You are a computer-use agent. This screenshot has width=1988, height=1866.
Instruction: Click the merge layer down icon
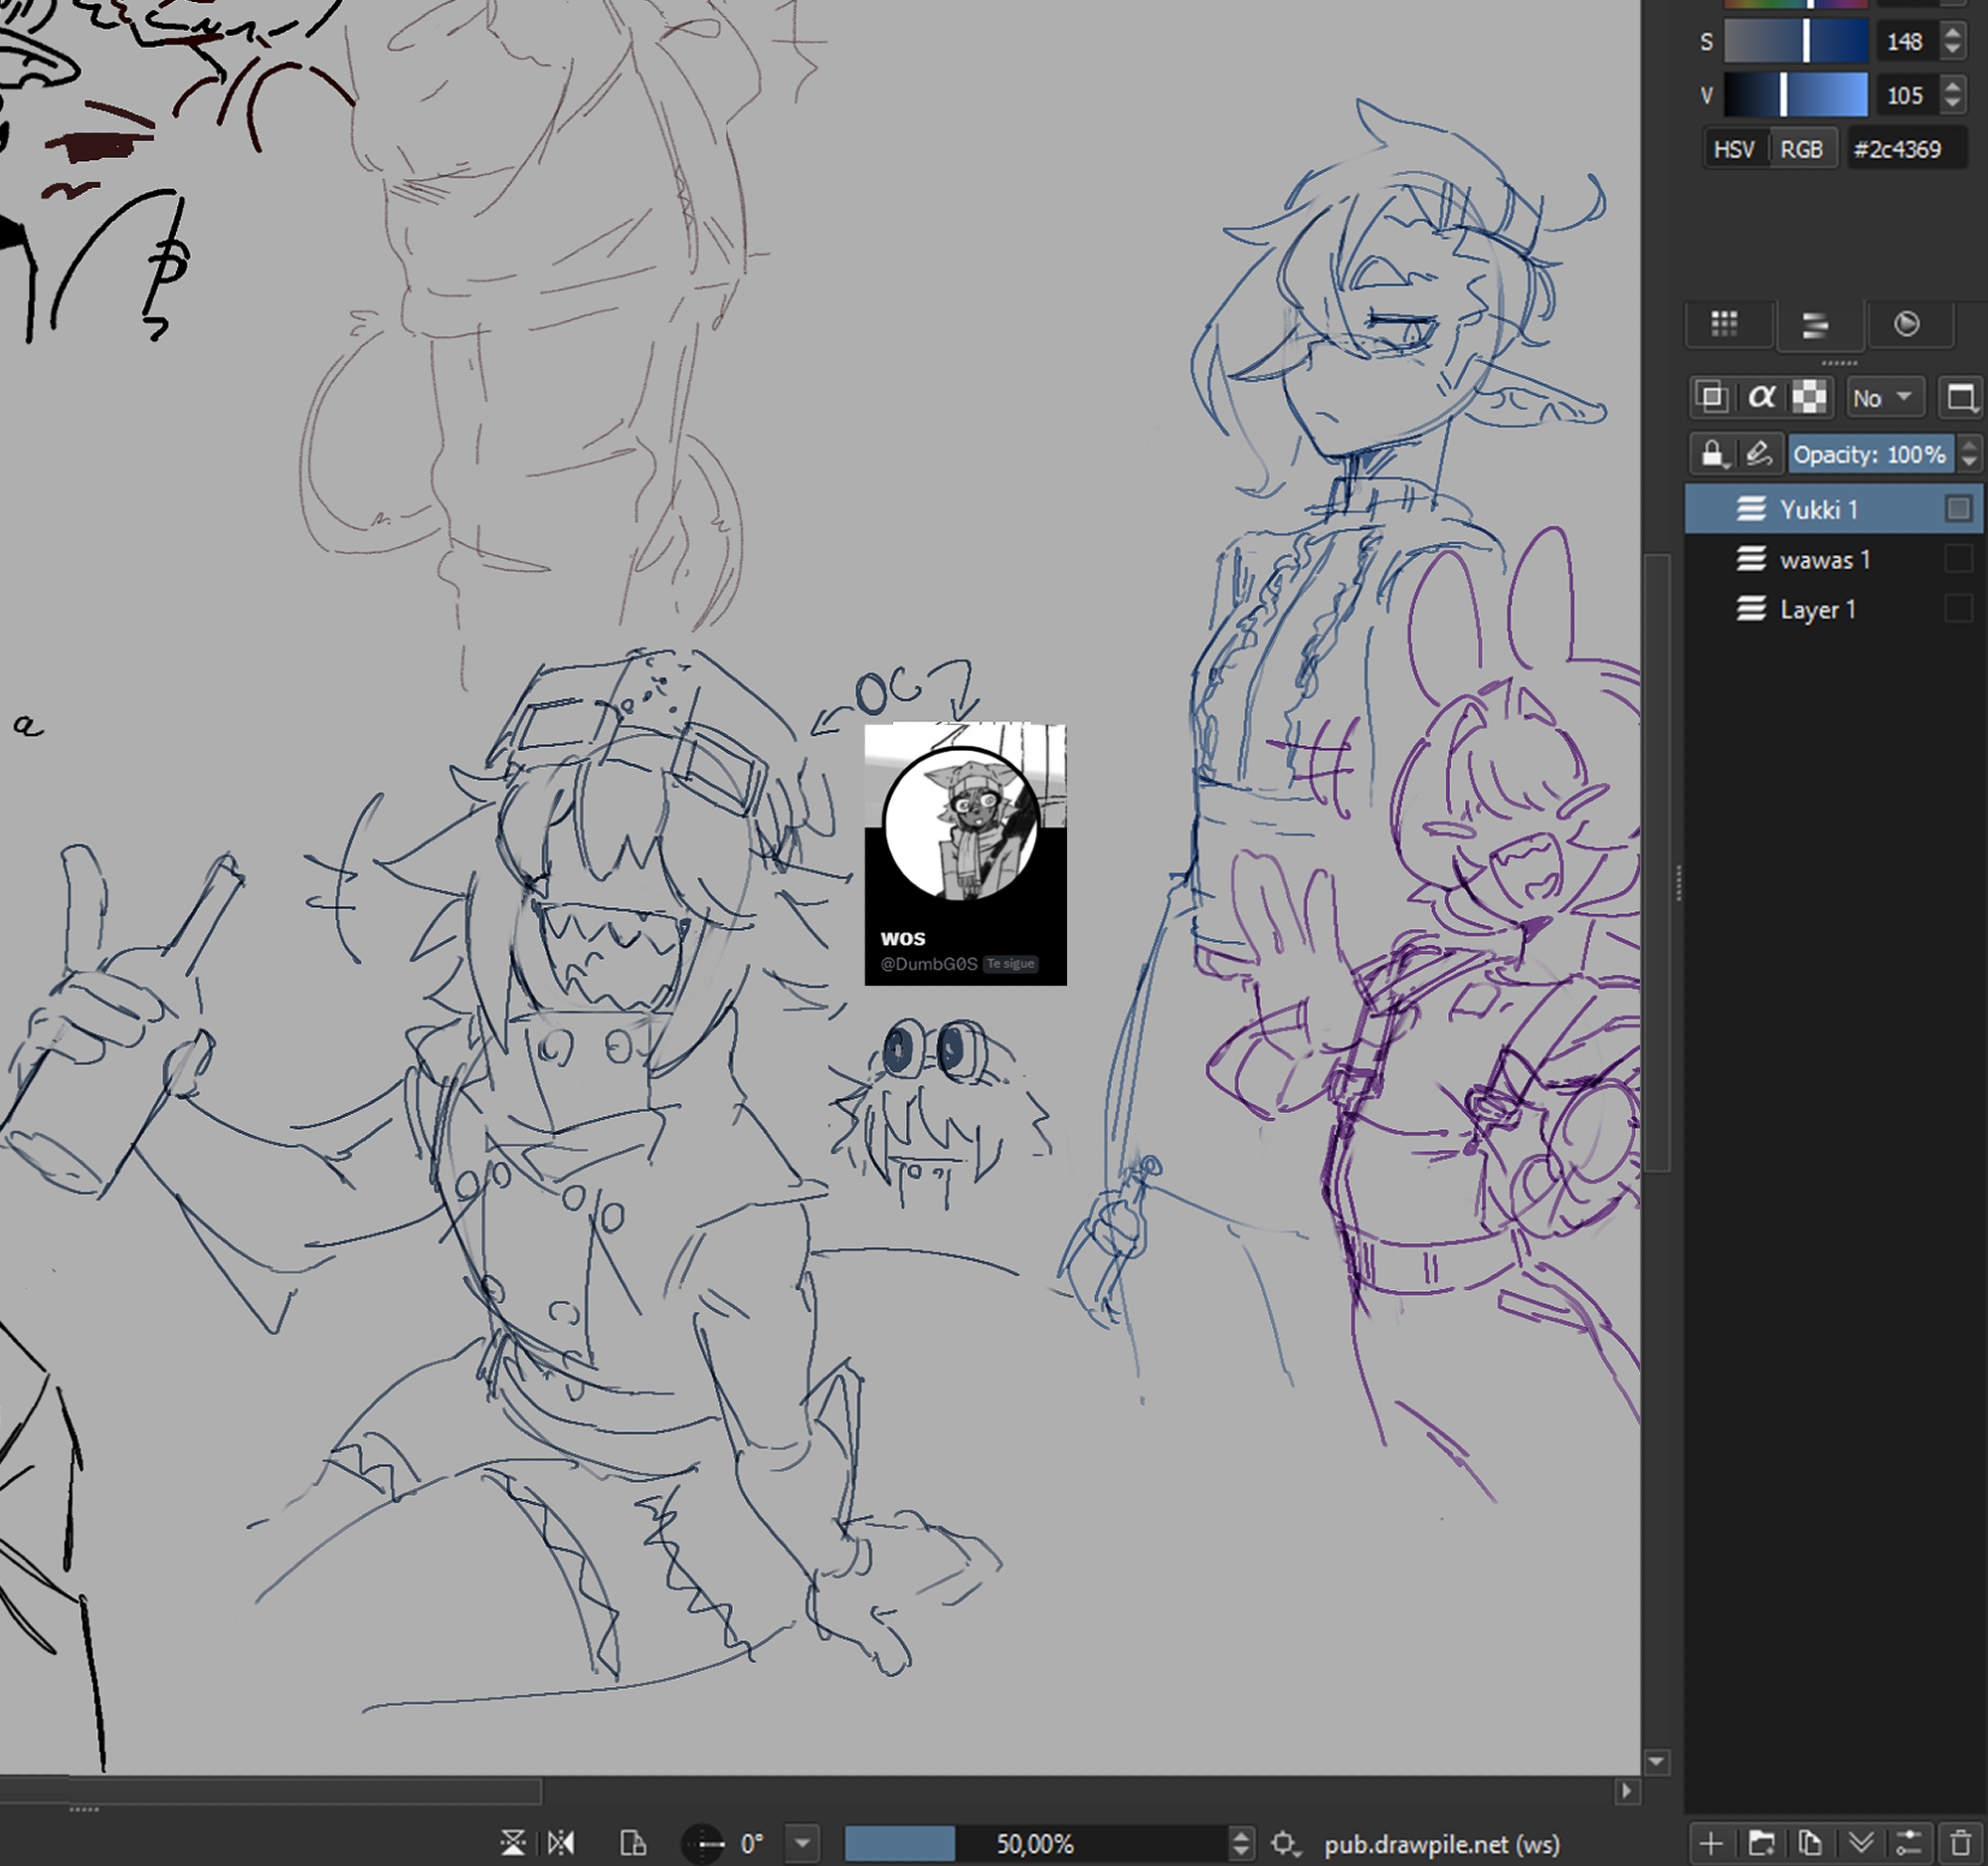[1860, 1843]
